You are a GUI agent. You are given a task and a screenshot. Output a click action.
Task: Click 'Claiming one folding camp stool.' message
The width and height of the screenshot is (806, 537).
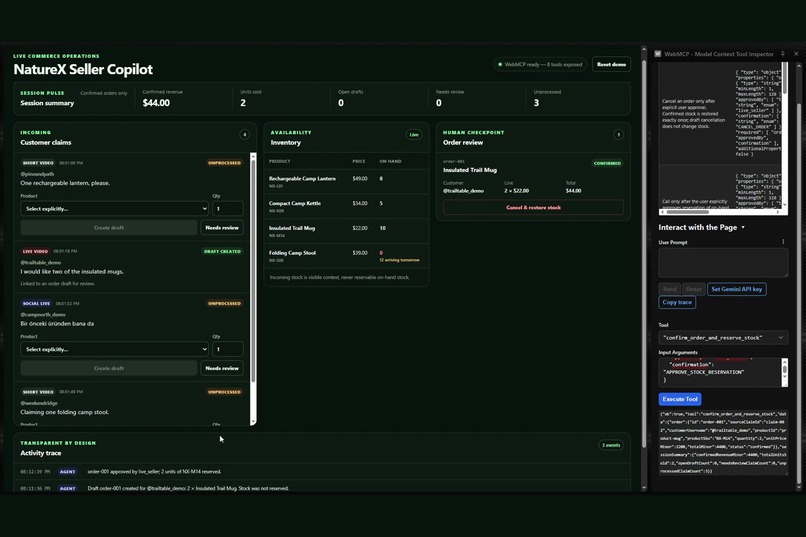pyautogui.click(x=64, y=412)
